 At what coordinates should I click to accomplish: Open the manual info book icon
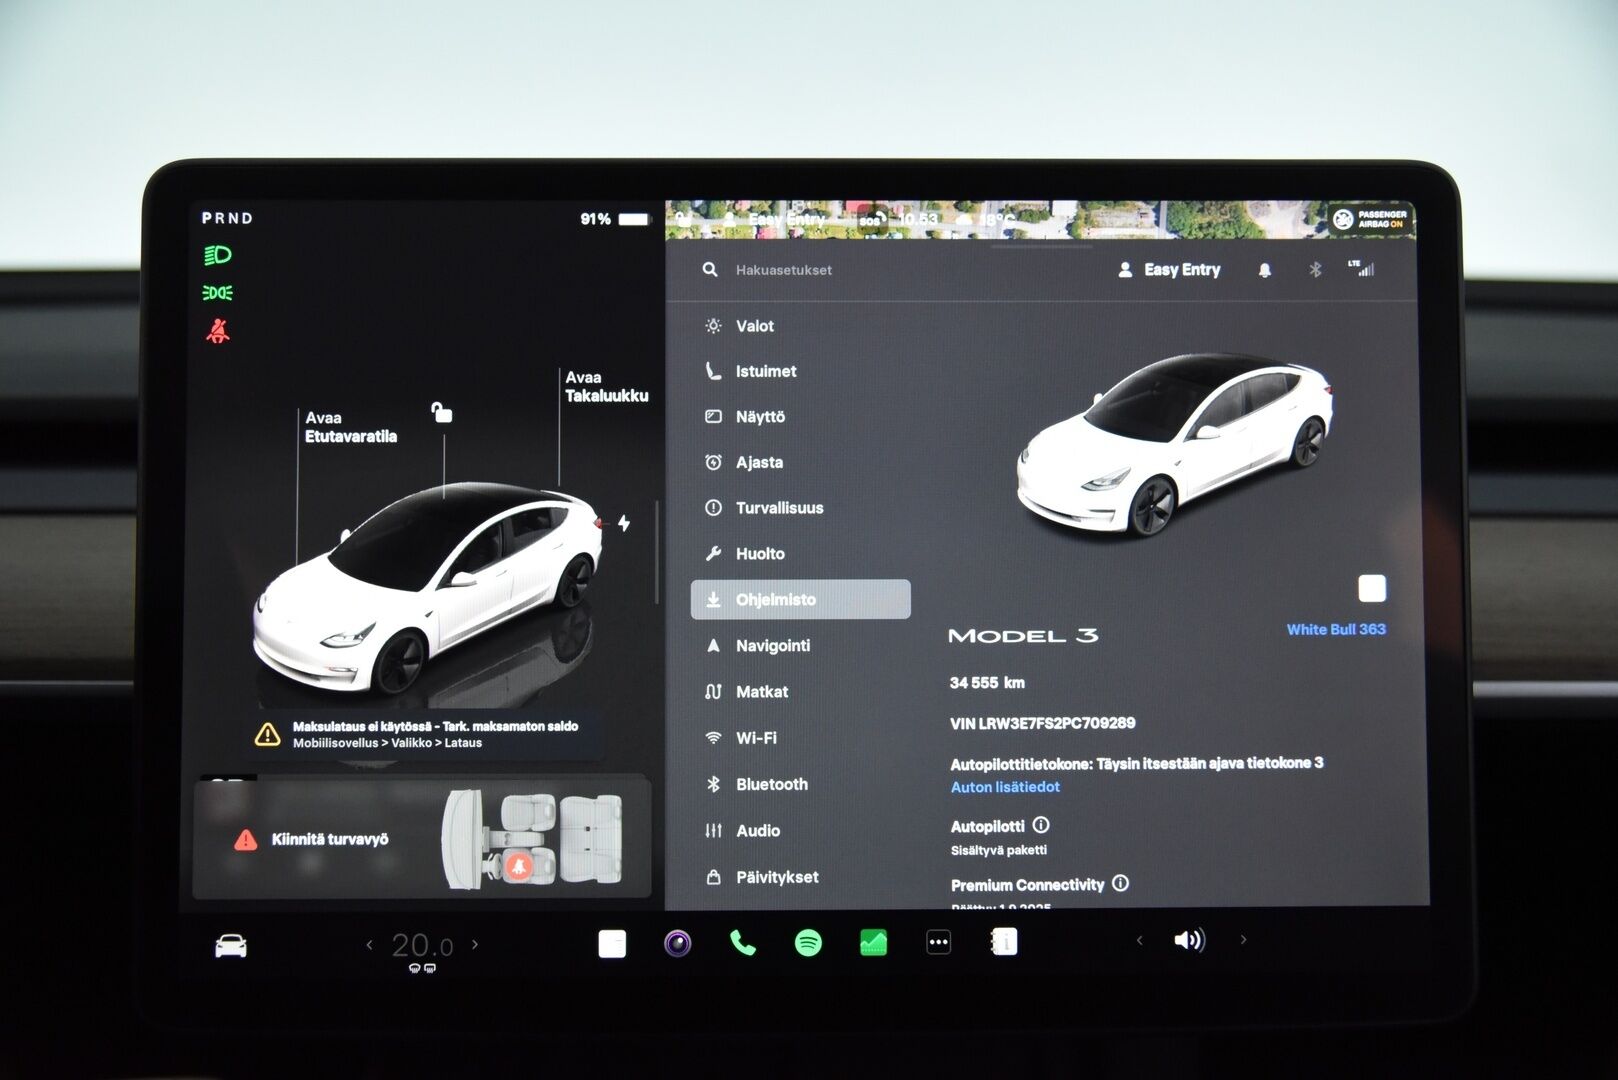[1004, 942]
